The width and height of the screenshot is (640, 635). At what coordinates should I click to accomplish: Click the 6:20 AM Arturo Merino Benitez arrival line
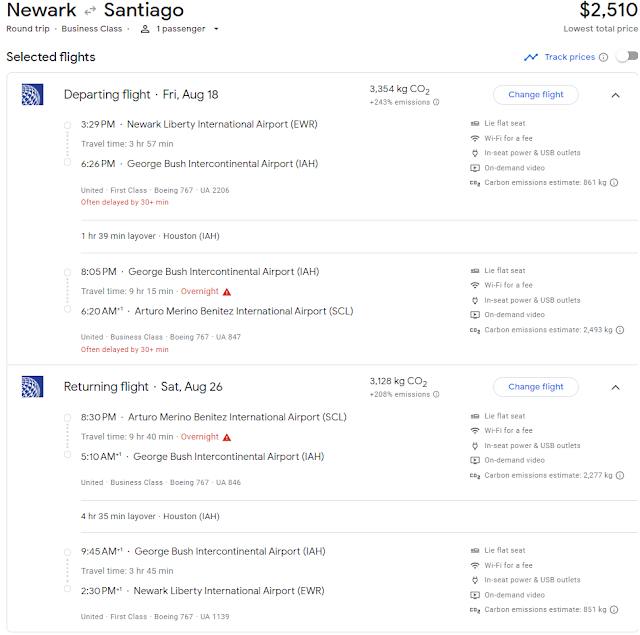217,311
